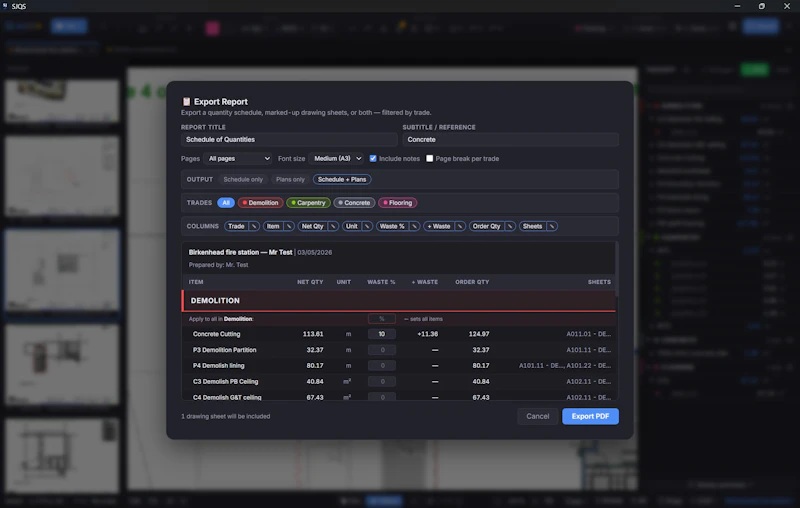The width and height of the screenshot is (800, 508).
Task: Click the P3 Demolition Partition item name
Action: (x=224, y=350)
